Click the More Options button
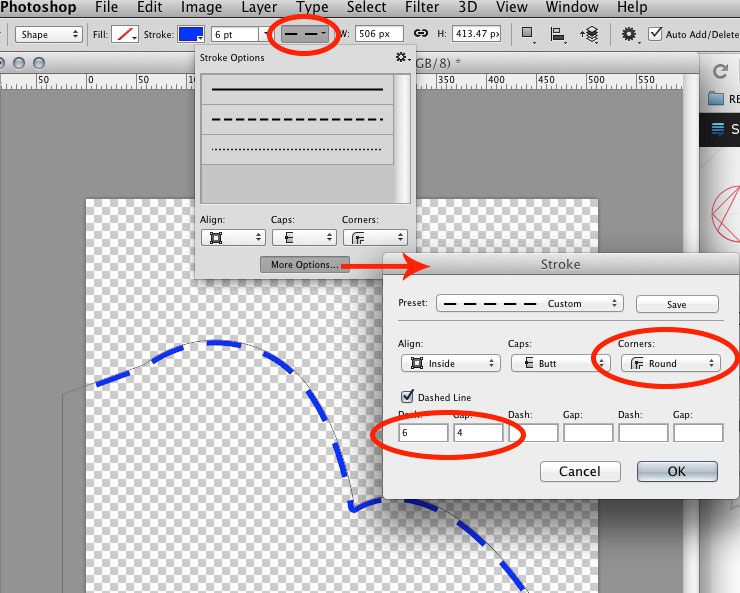 305,265
